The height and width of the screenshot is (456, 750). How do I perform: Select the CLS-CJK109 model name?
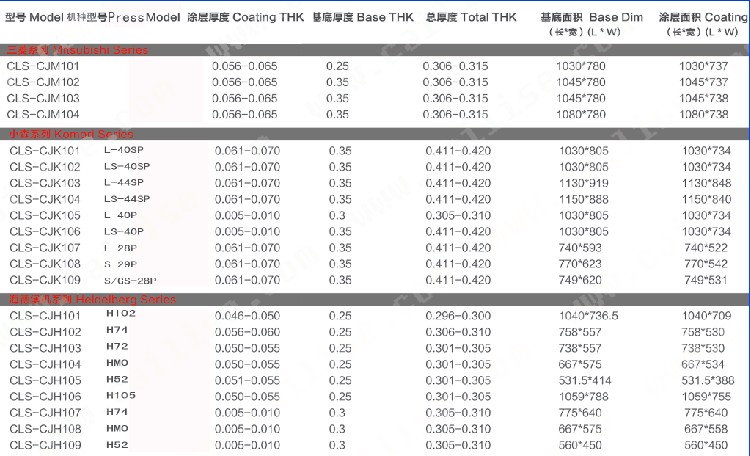pos(44,280)
